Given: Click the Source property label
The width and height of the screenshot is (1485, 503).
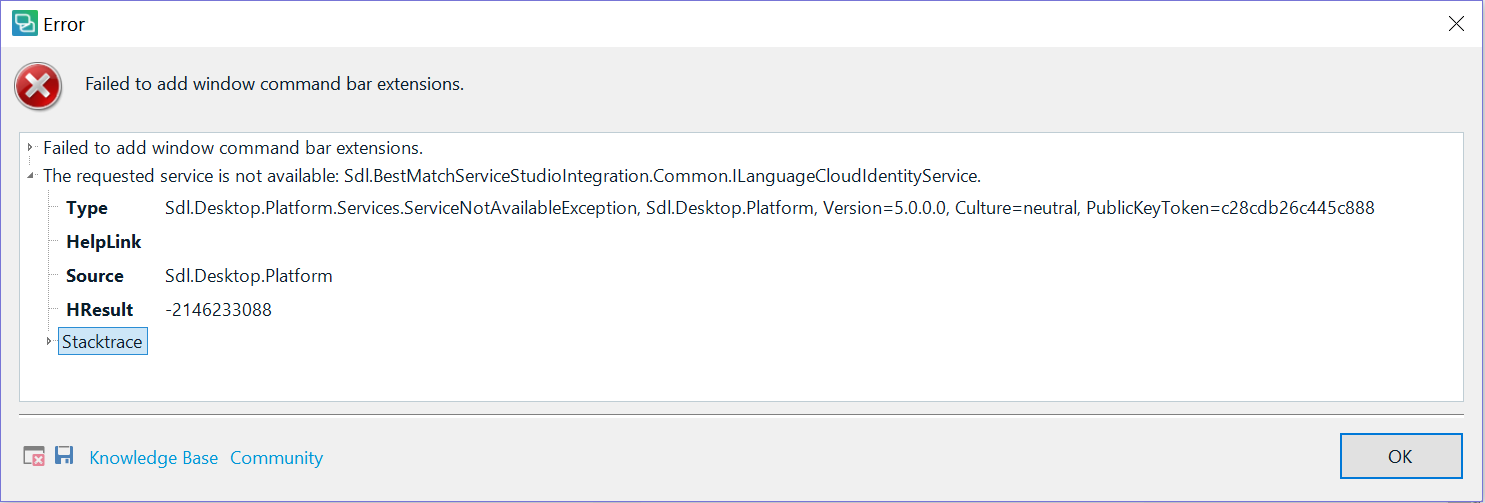Looking at the screenshot, I should coord(95,276).
